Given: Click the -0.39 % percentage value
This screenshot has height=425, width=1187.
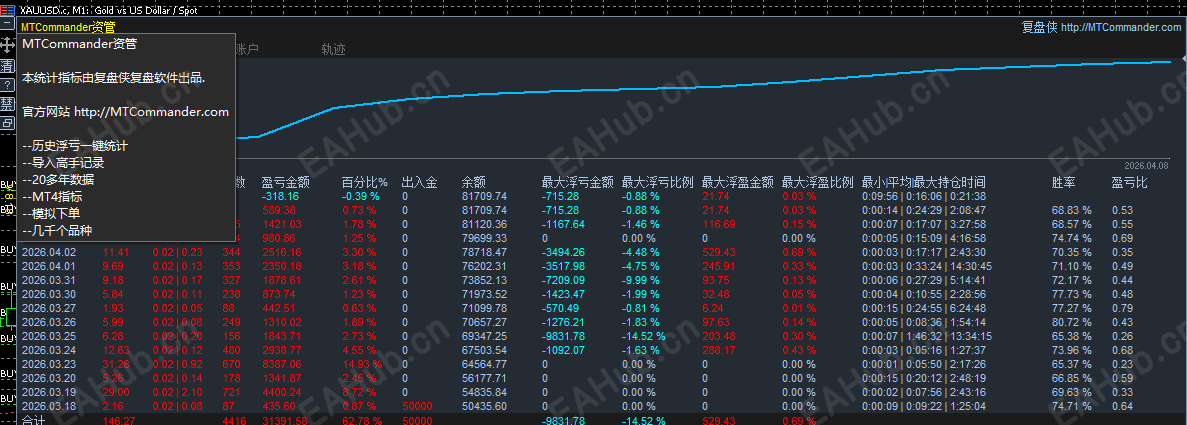Looking at the screenshot, I should (x=360, y=195).
